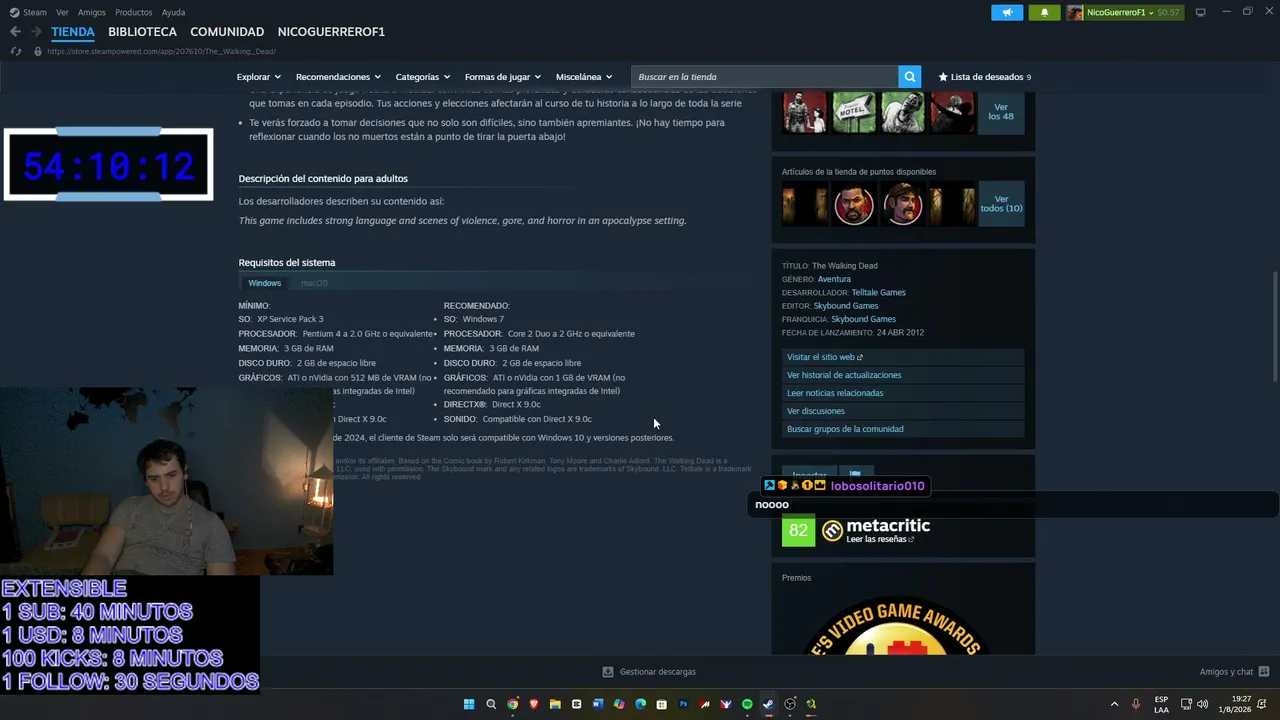Open the Productos menu
1280x720 pixels.
tap(134, 12)
